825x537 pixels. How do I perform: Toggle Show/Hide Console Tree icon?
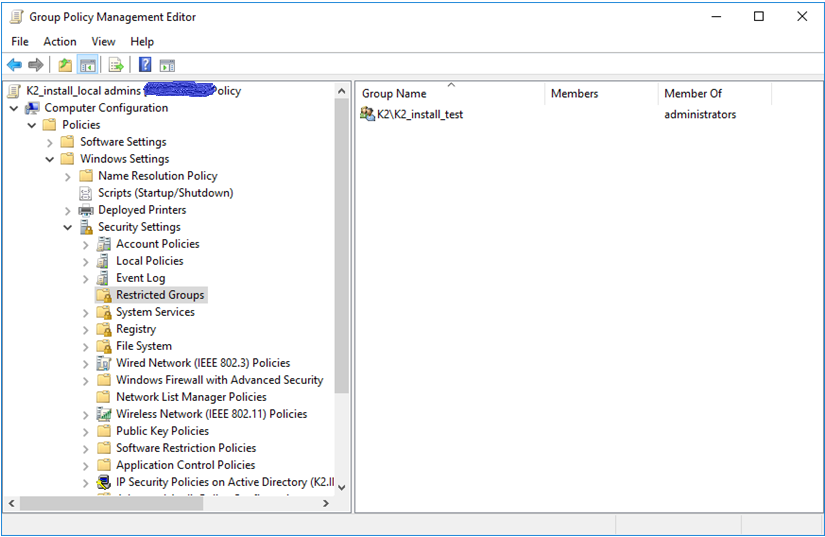[87, 65]
